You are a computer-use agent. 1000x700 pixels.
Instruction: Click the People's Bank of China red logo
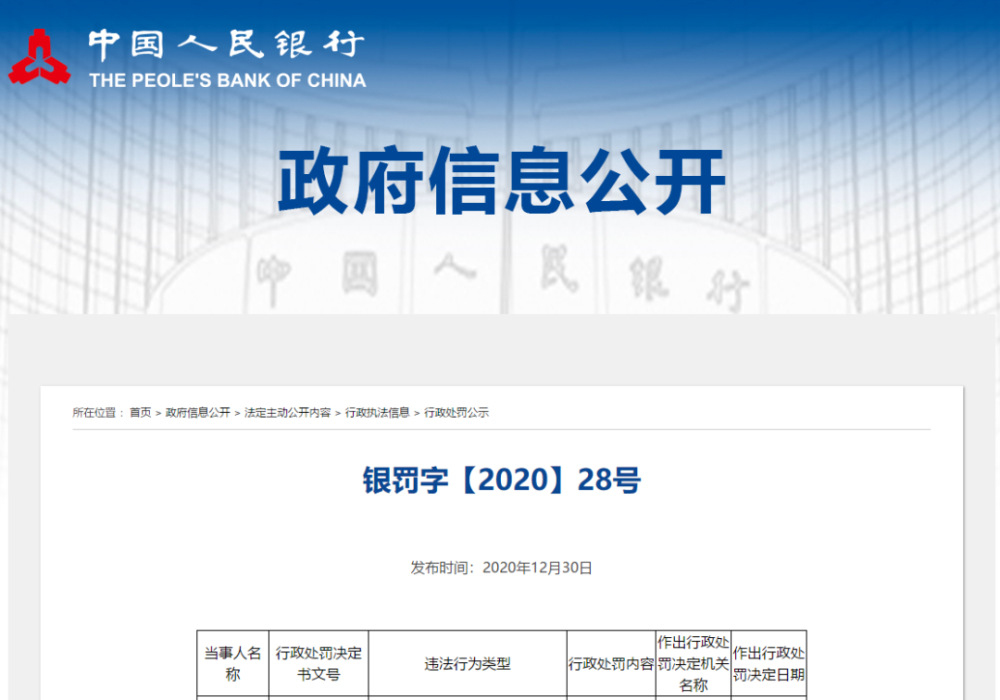tap(39, 57)
